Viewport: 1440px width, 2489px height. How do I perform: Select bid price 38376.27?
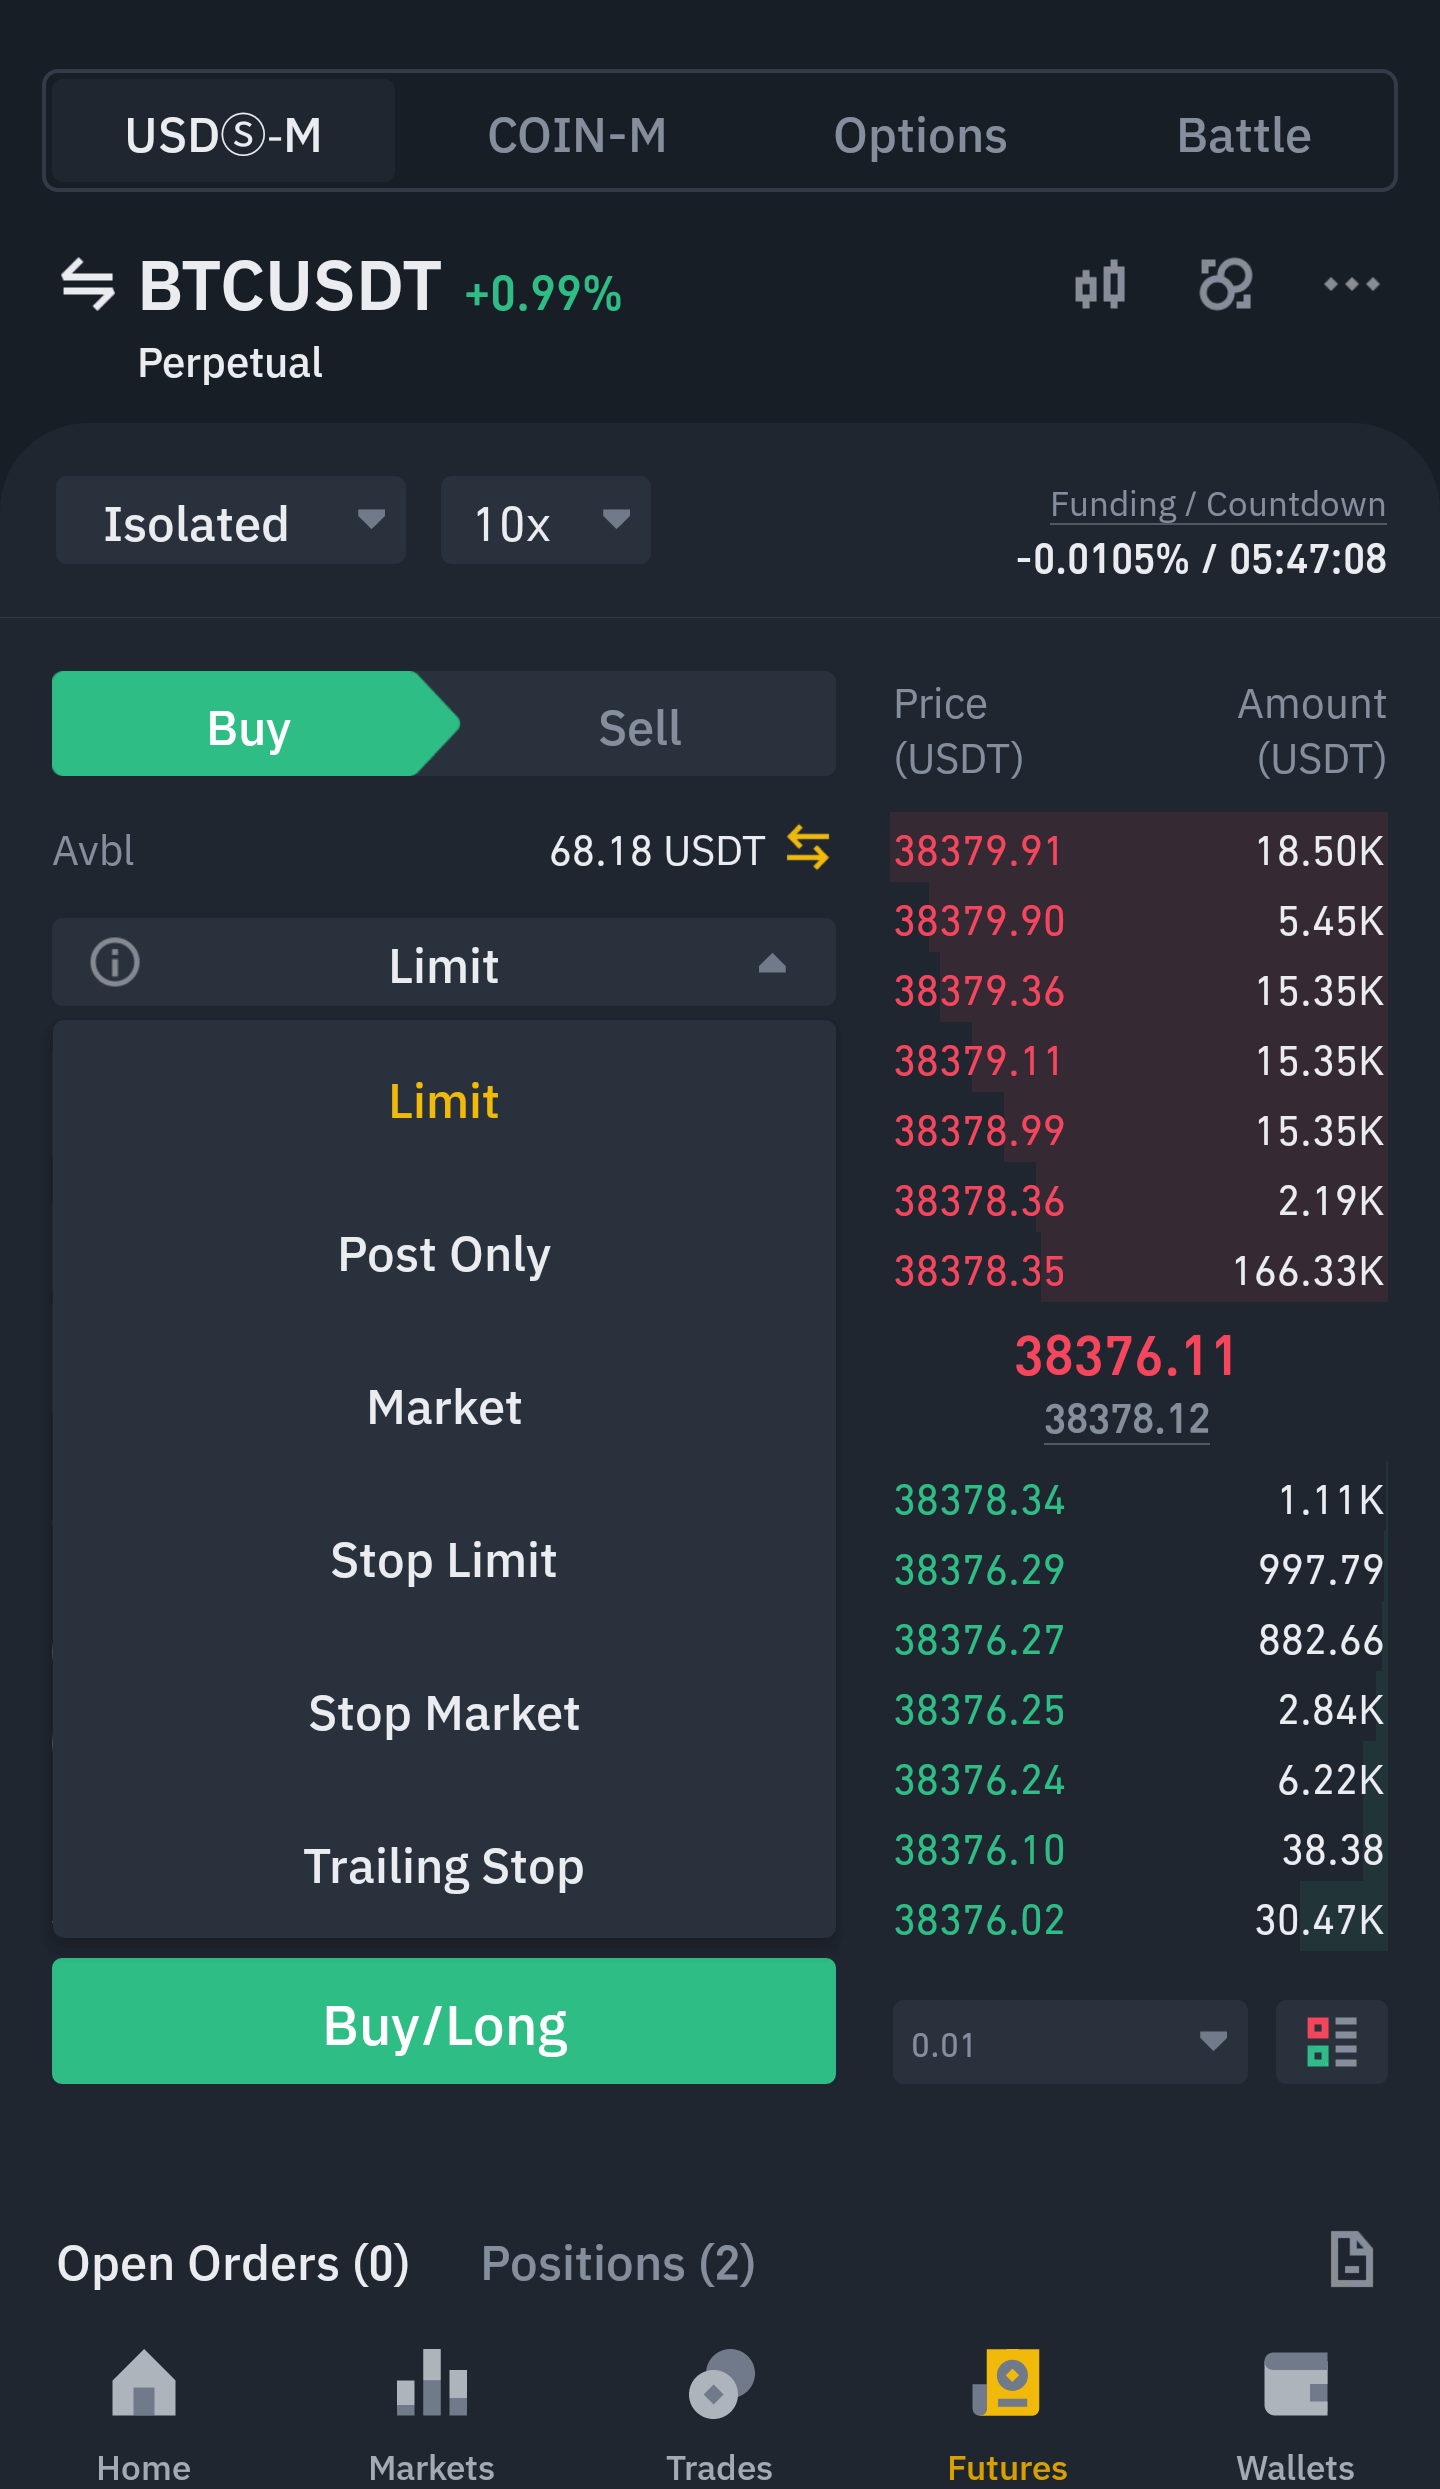point(979,1640)
